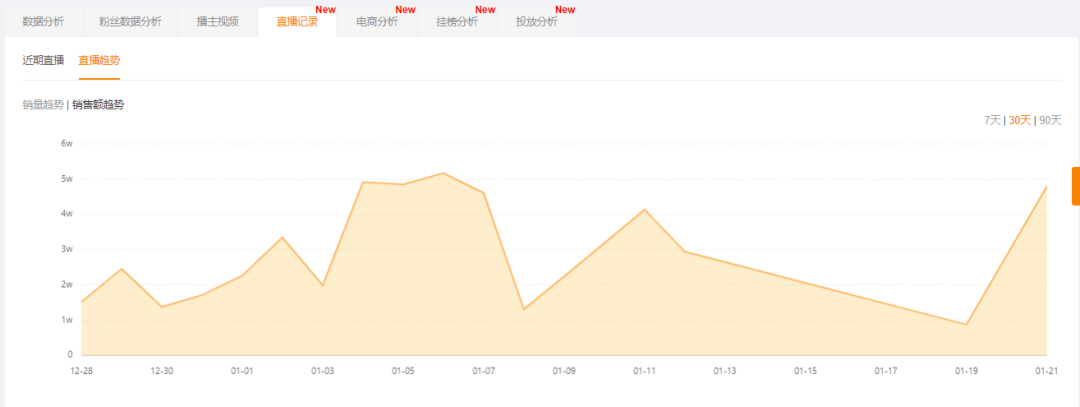The height and width of the screenshot is (407, 1080).
Task: Set time range to 30天
Action: coord(1019,120)
